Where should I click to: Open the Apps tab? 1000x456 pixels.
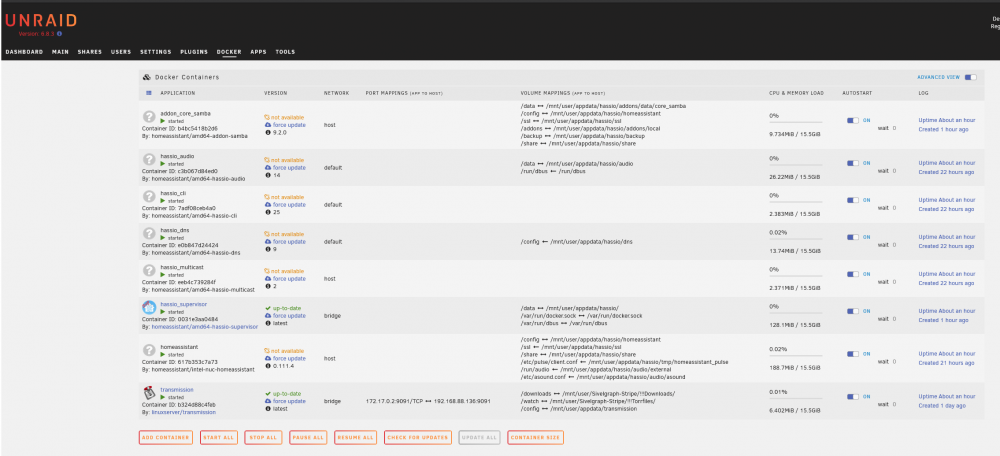pos(258,52)
